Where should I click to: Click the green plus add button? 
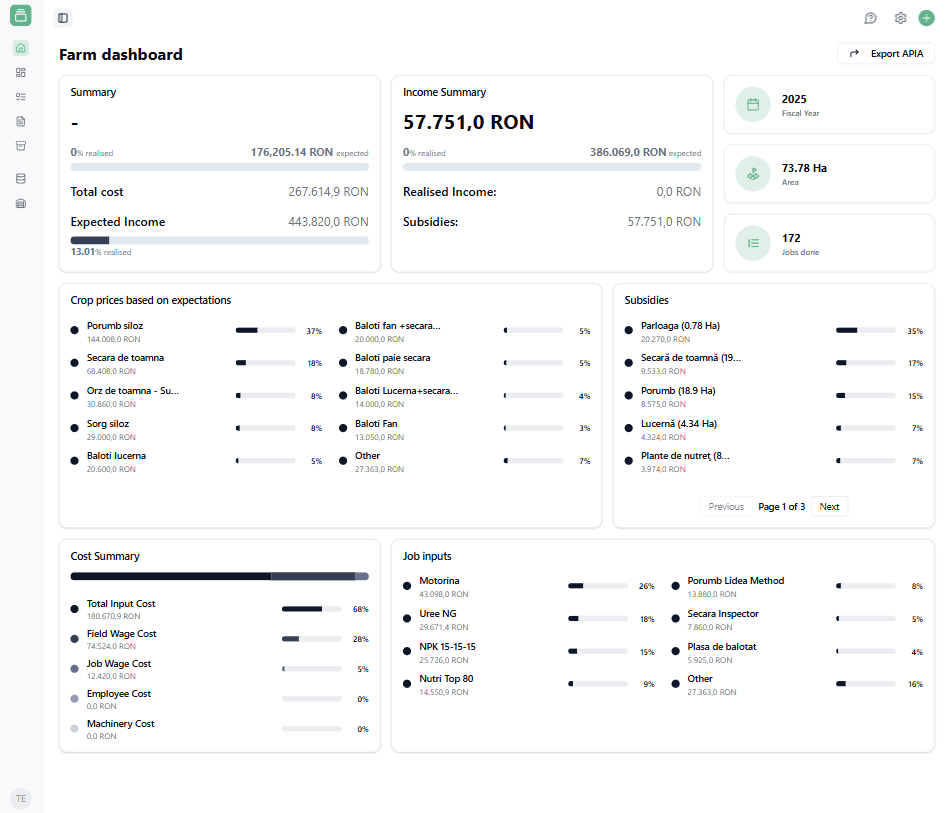click(x=926, y=18)
